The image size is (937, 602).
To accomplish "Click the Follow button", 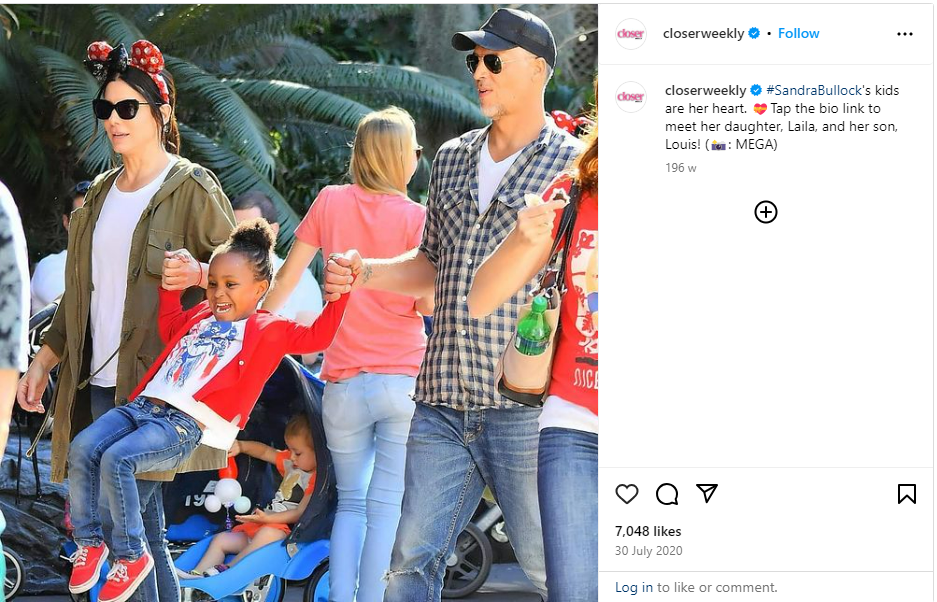I will point(798,33).
